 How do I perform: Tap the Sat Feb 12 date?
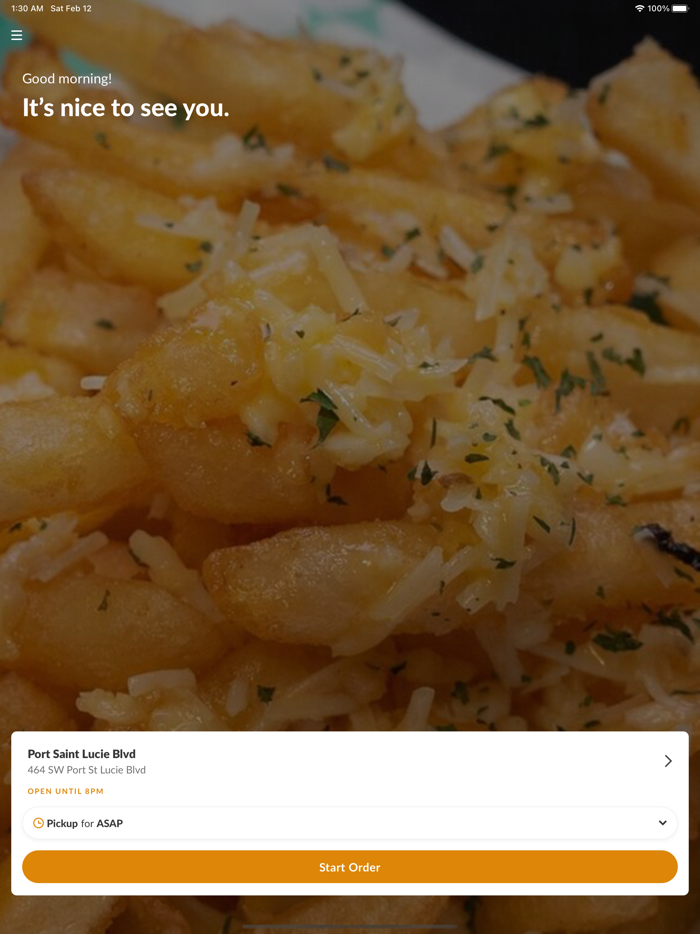pyautogui.click(x=71, y=8)
